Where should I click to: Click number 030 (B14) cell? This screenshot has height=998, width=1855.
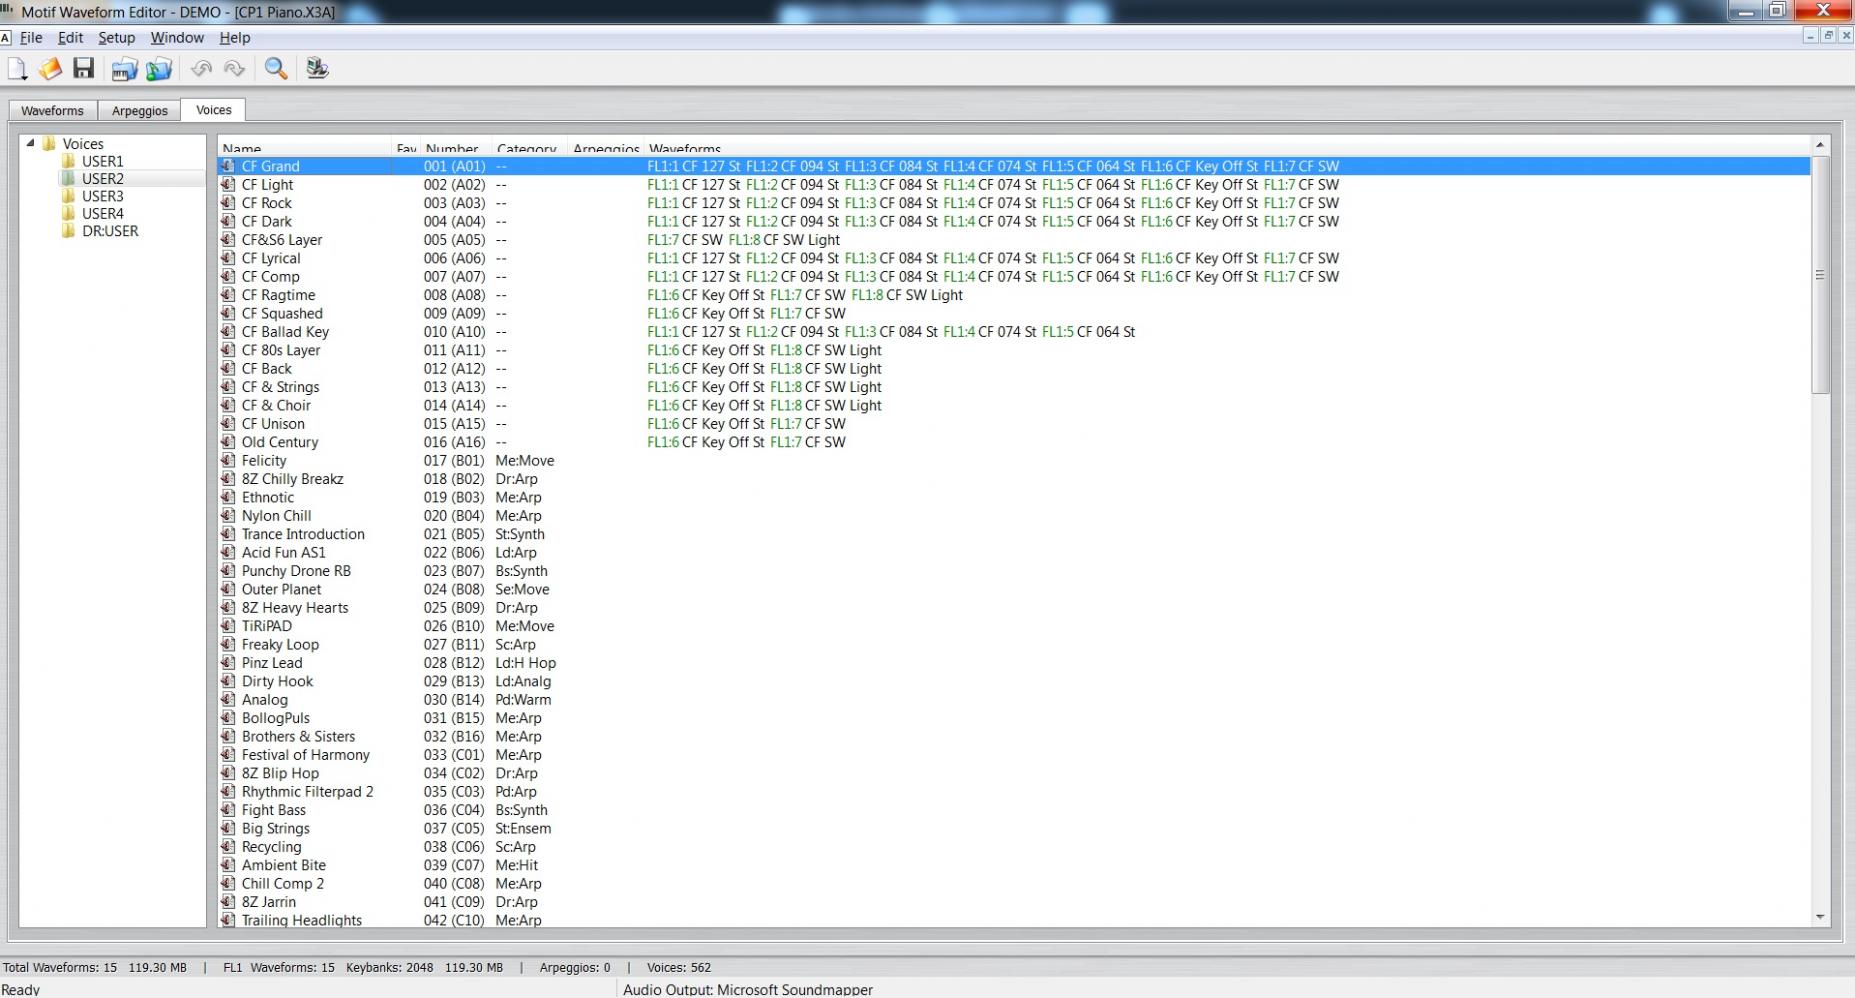coord(453,700)
